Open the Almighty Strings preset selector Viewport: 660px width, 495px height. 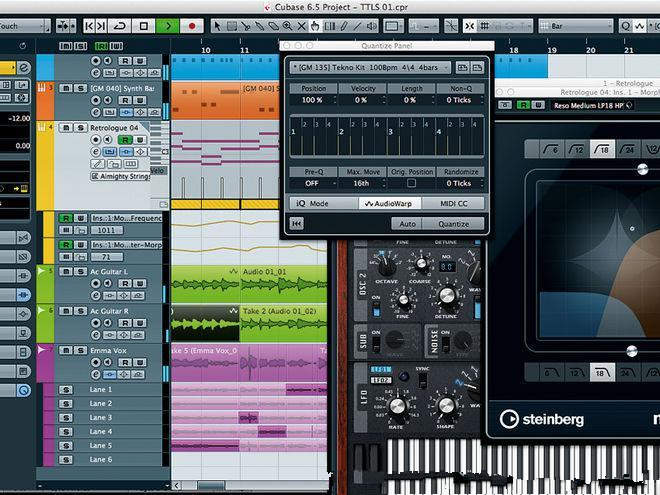pyautogui.click(x=121, y=176)
